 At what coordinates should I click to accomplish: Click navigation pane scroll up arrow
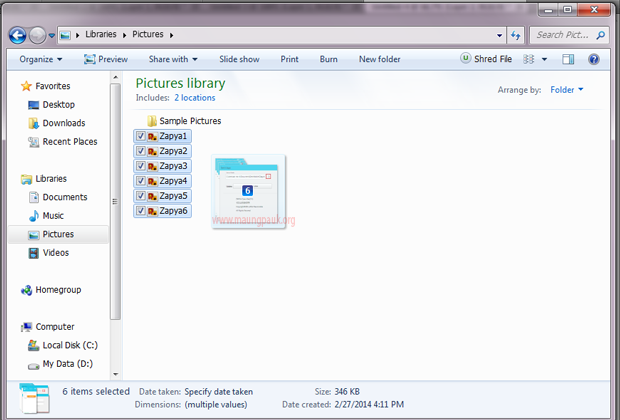[x=115, y=78]
